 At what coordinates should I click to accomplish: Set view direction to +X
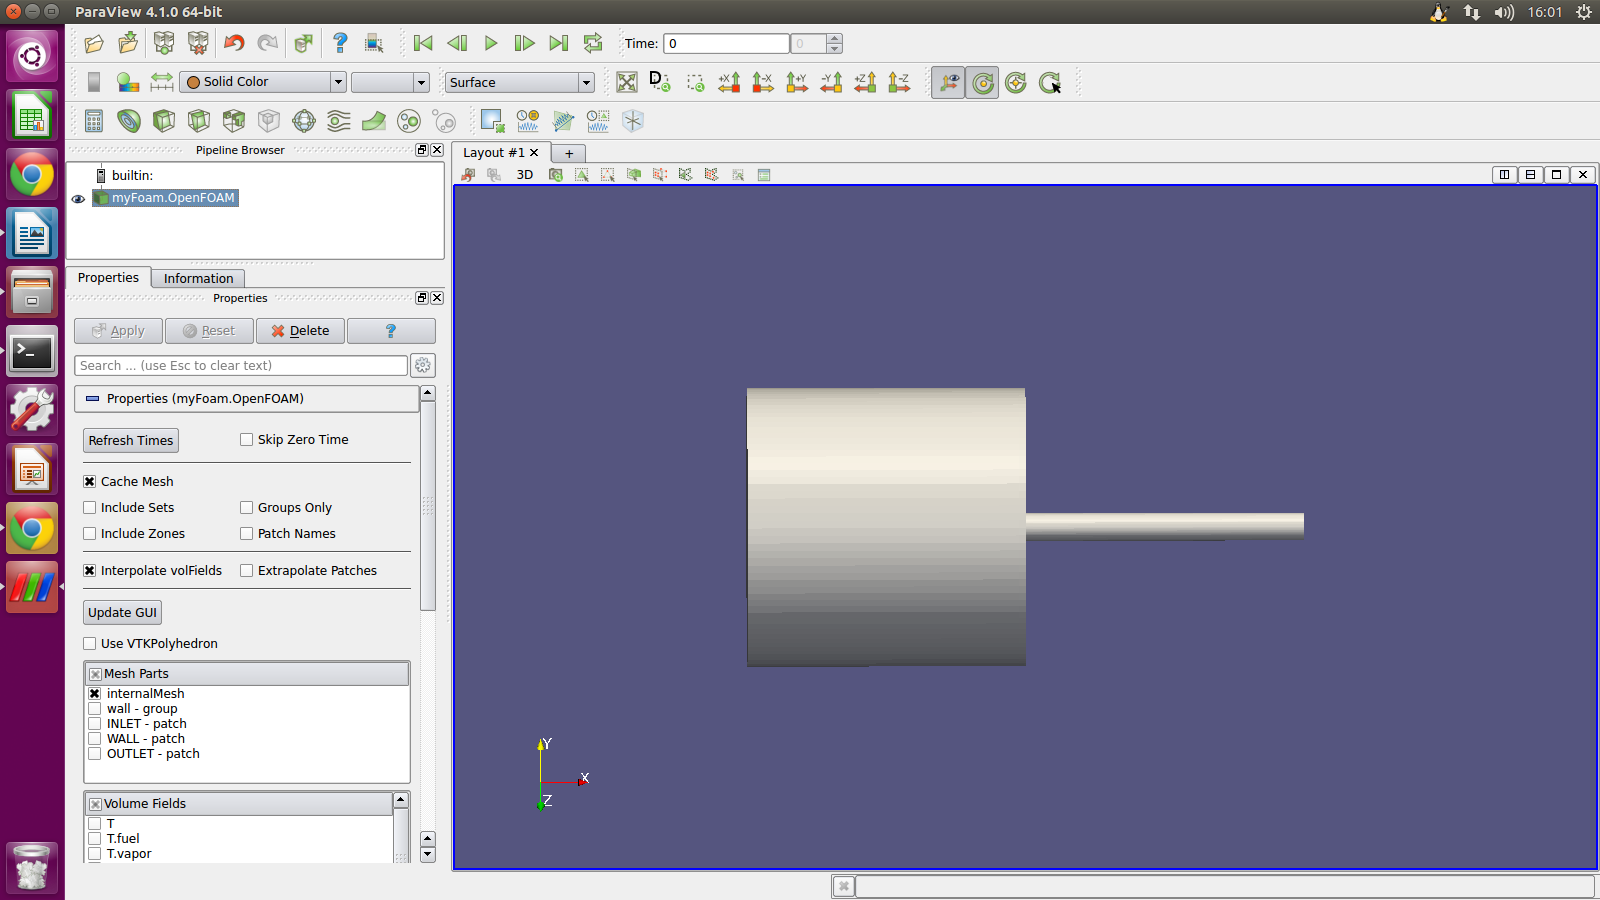click(x=729, y=82)
